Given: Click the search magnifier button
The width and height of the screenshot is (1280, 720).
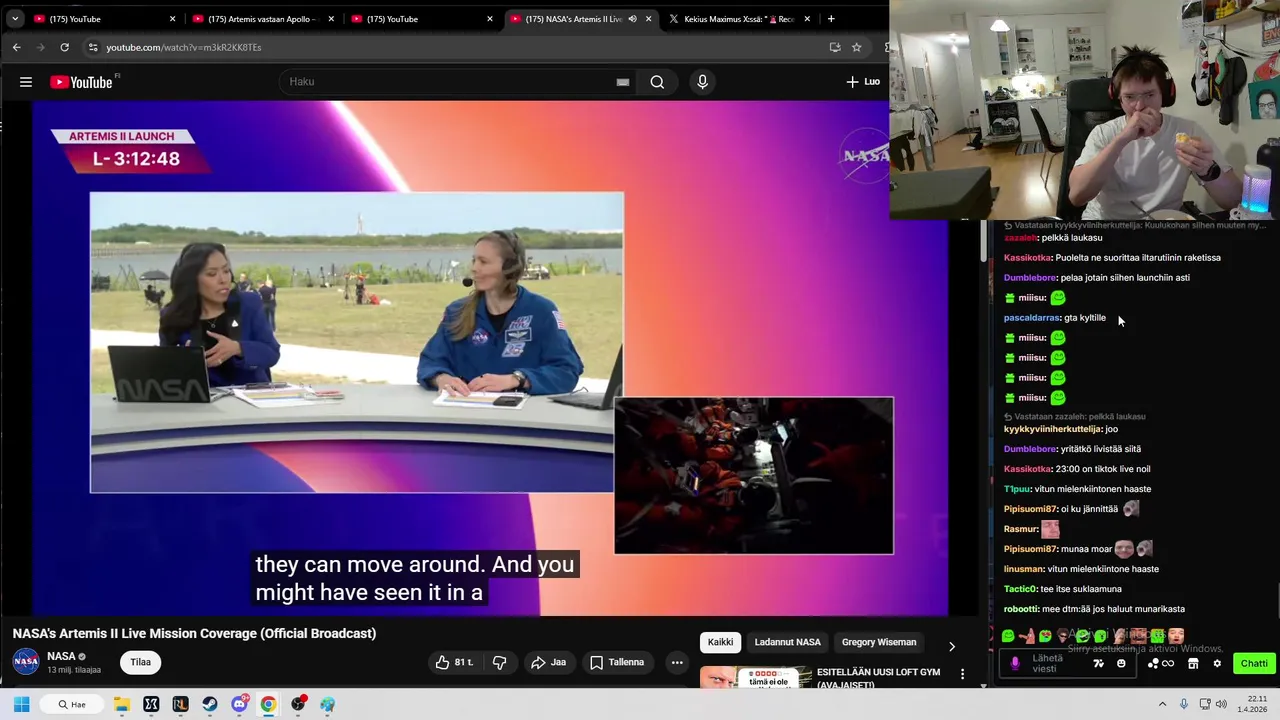Looking at the screenshot, I should [x=657, y=82].
